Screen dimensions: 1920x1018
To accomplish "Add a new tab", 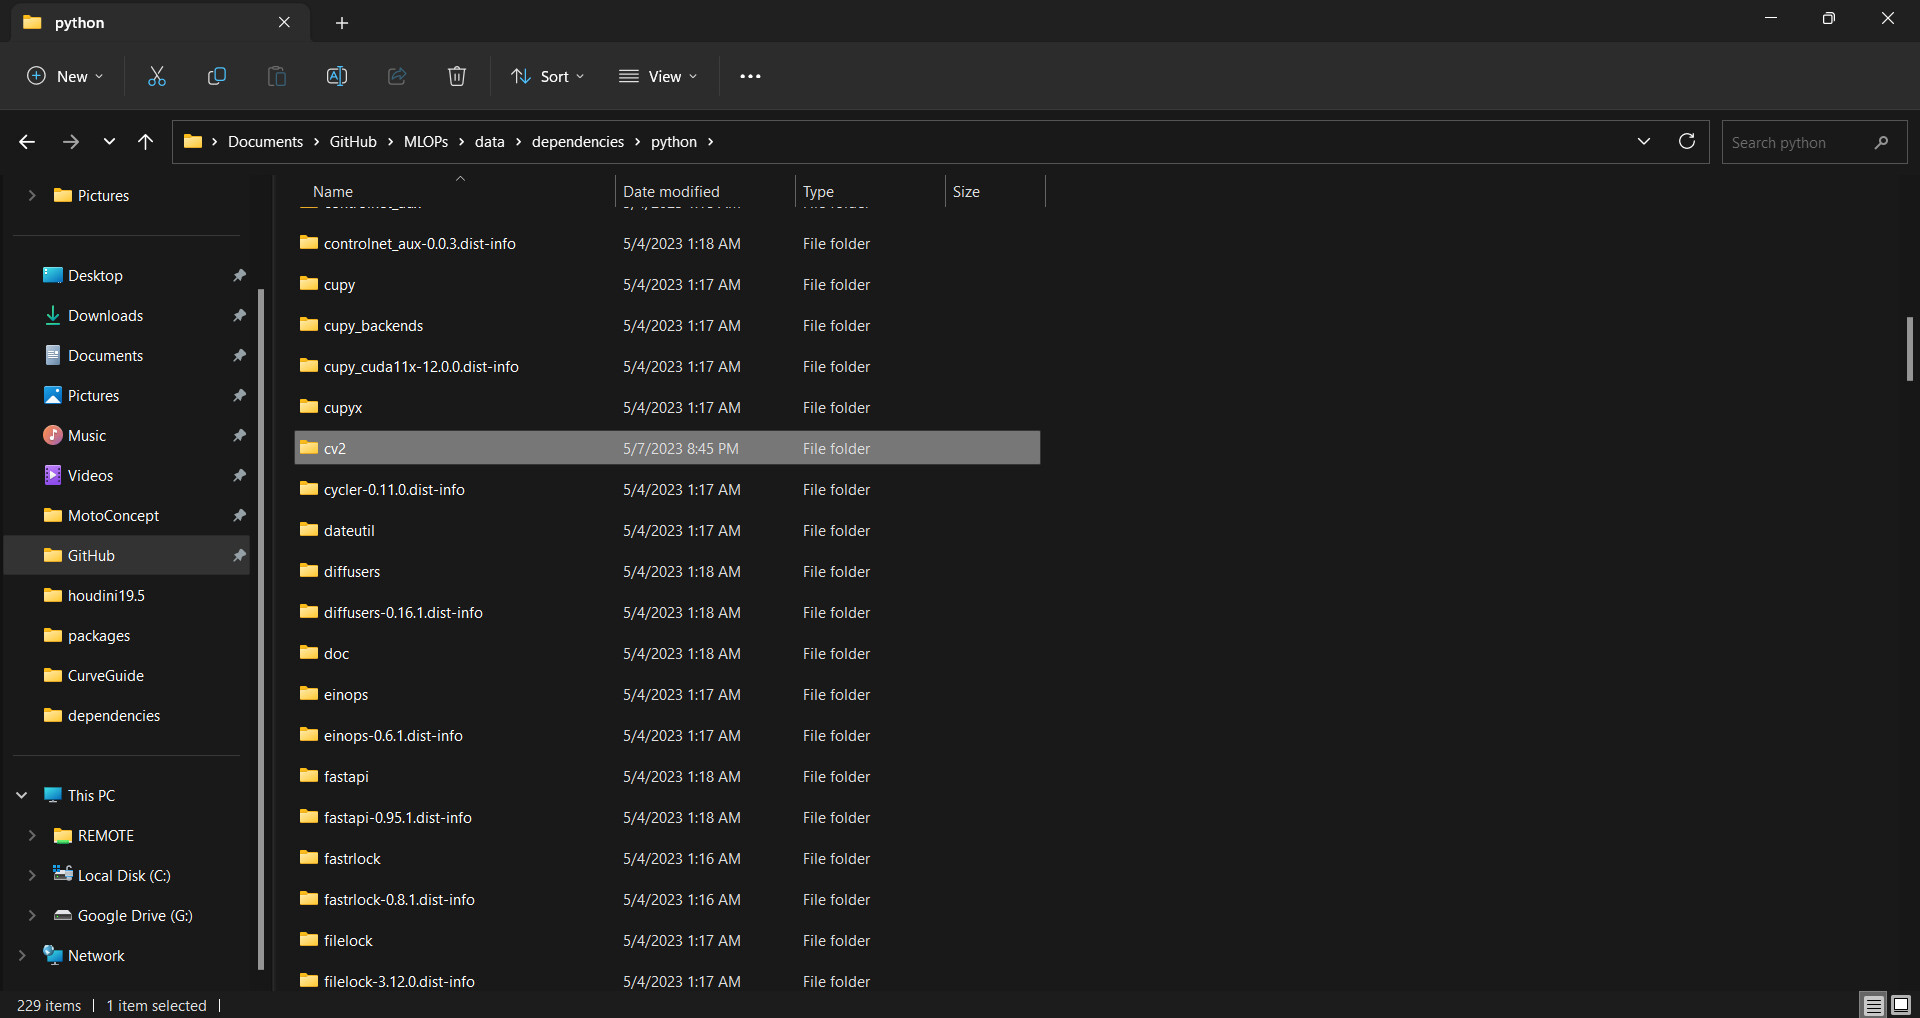I will click(342, 22).
